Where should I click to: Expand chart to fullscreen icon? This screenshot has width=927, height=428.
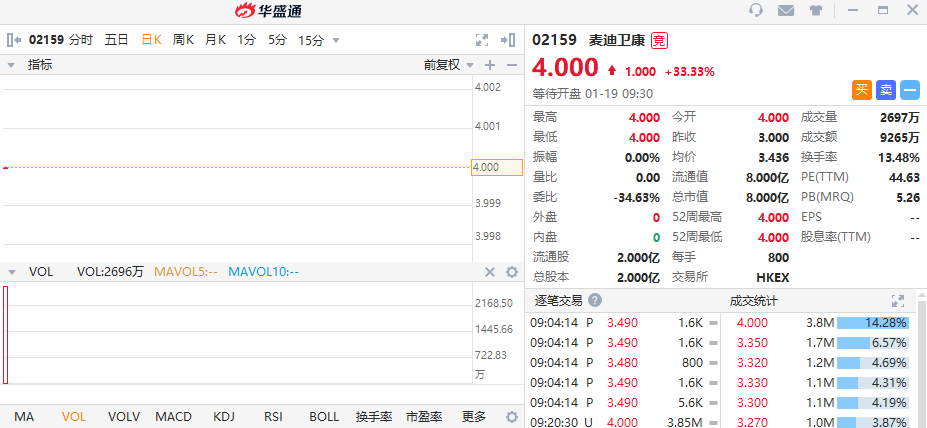[x=482, y=40]
